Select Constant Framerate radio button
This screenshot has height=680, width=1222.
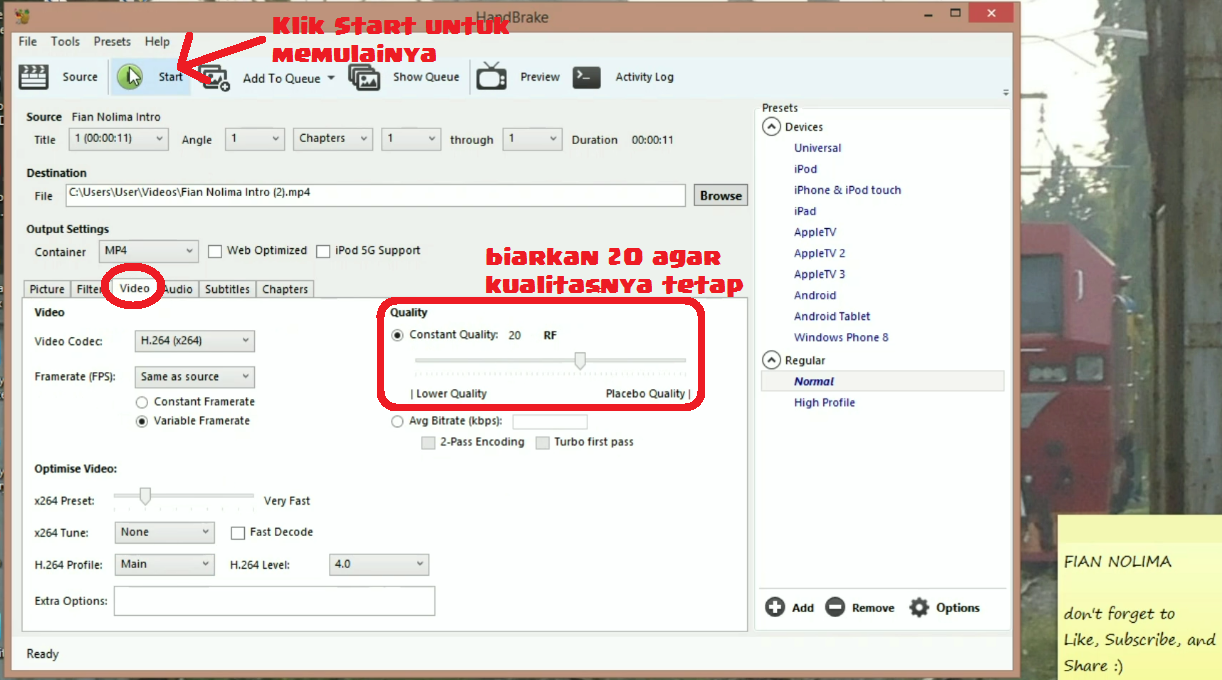point(142,402)
